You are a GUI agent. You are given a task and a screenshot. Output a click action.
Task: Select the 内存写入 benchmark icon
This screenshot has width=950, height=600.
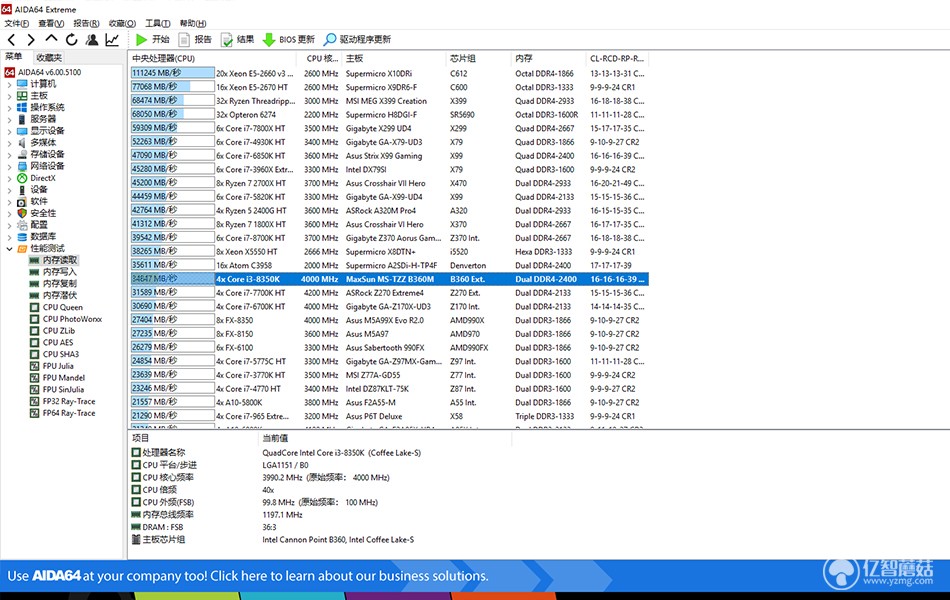pyautogui.click(x=35, y=272)
